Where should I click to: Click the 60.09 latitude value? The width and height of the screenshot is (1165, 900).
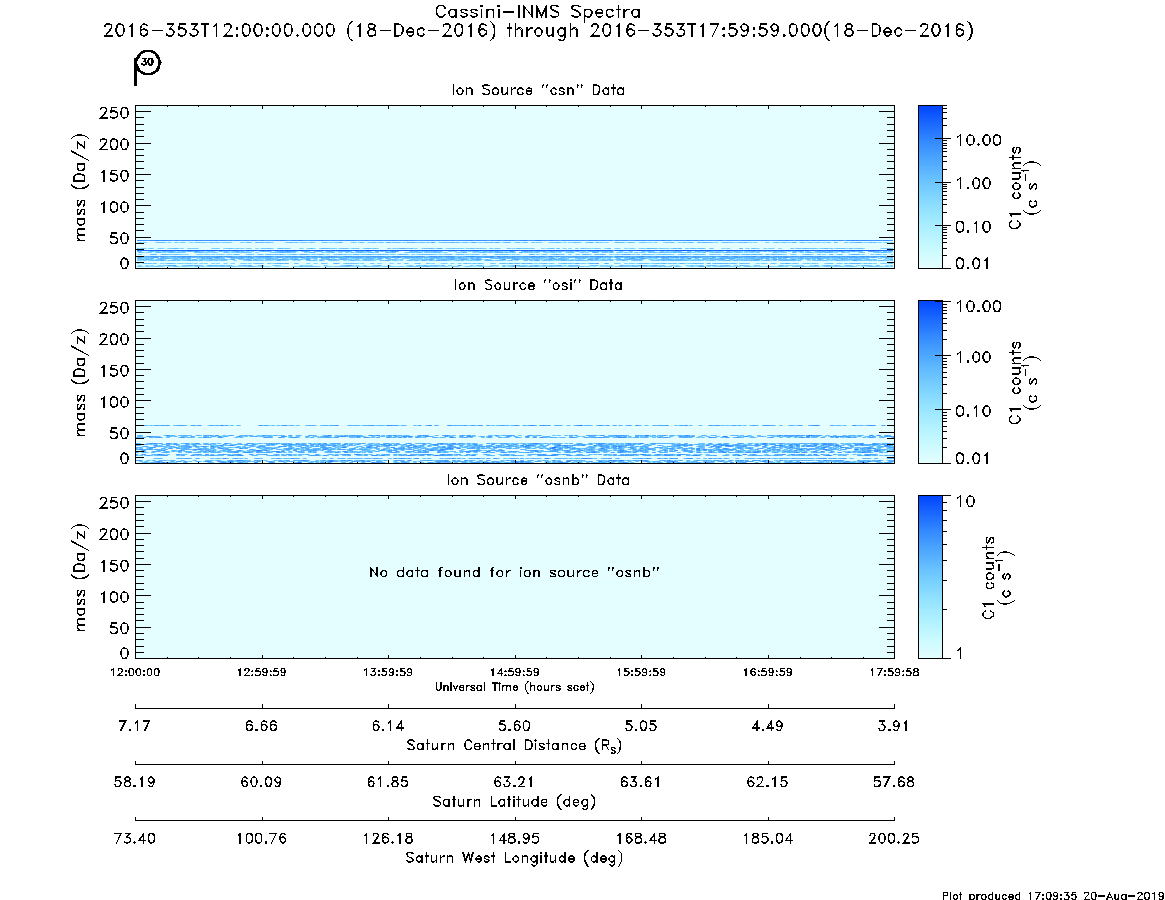(262, 783)
